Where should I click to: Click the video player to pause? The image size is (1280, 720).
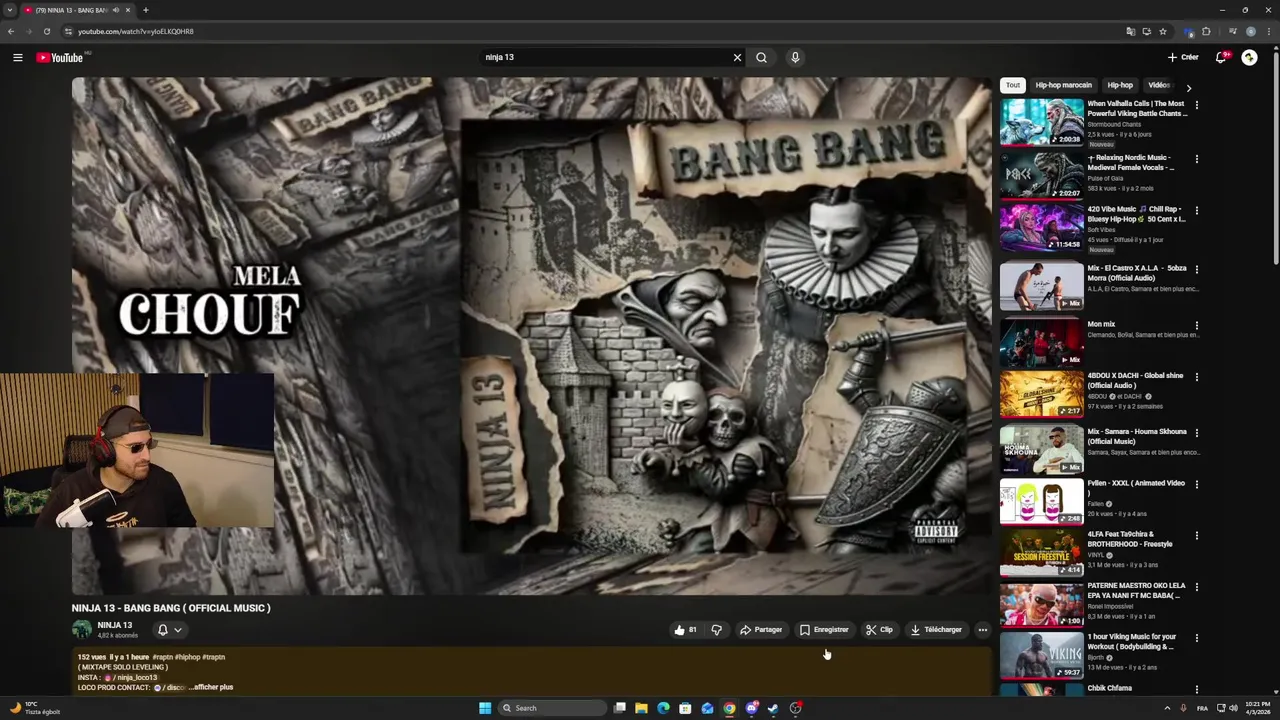(x=531, y=336)
